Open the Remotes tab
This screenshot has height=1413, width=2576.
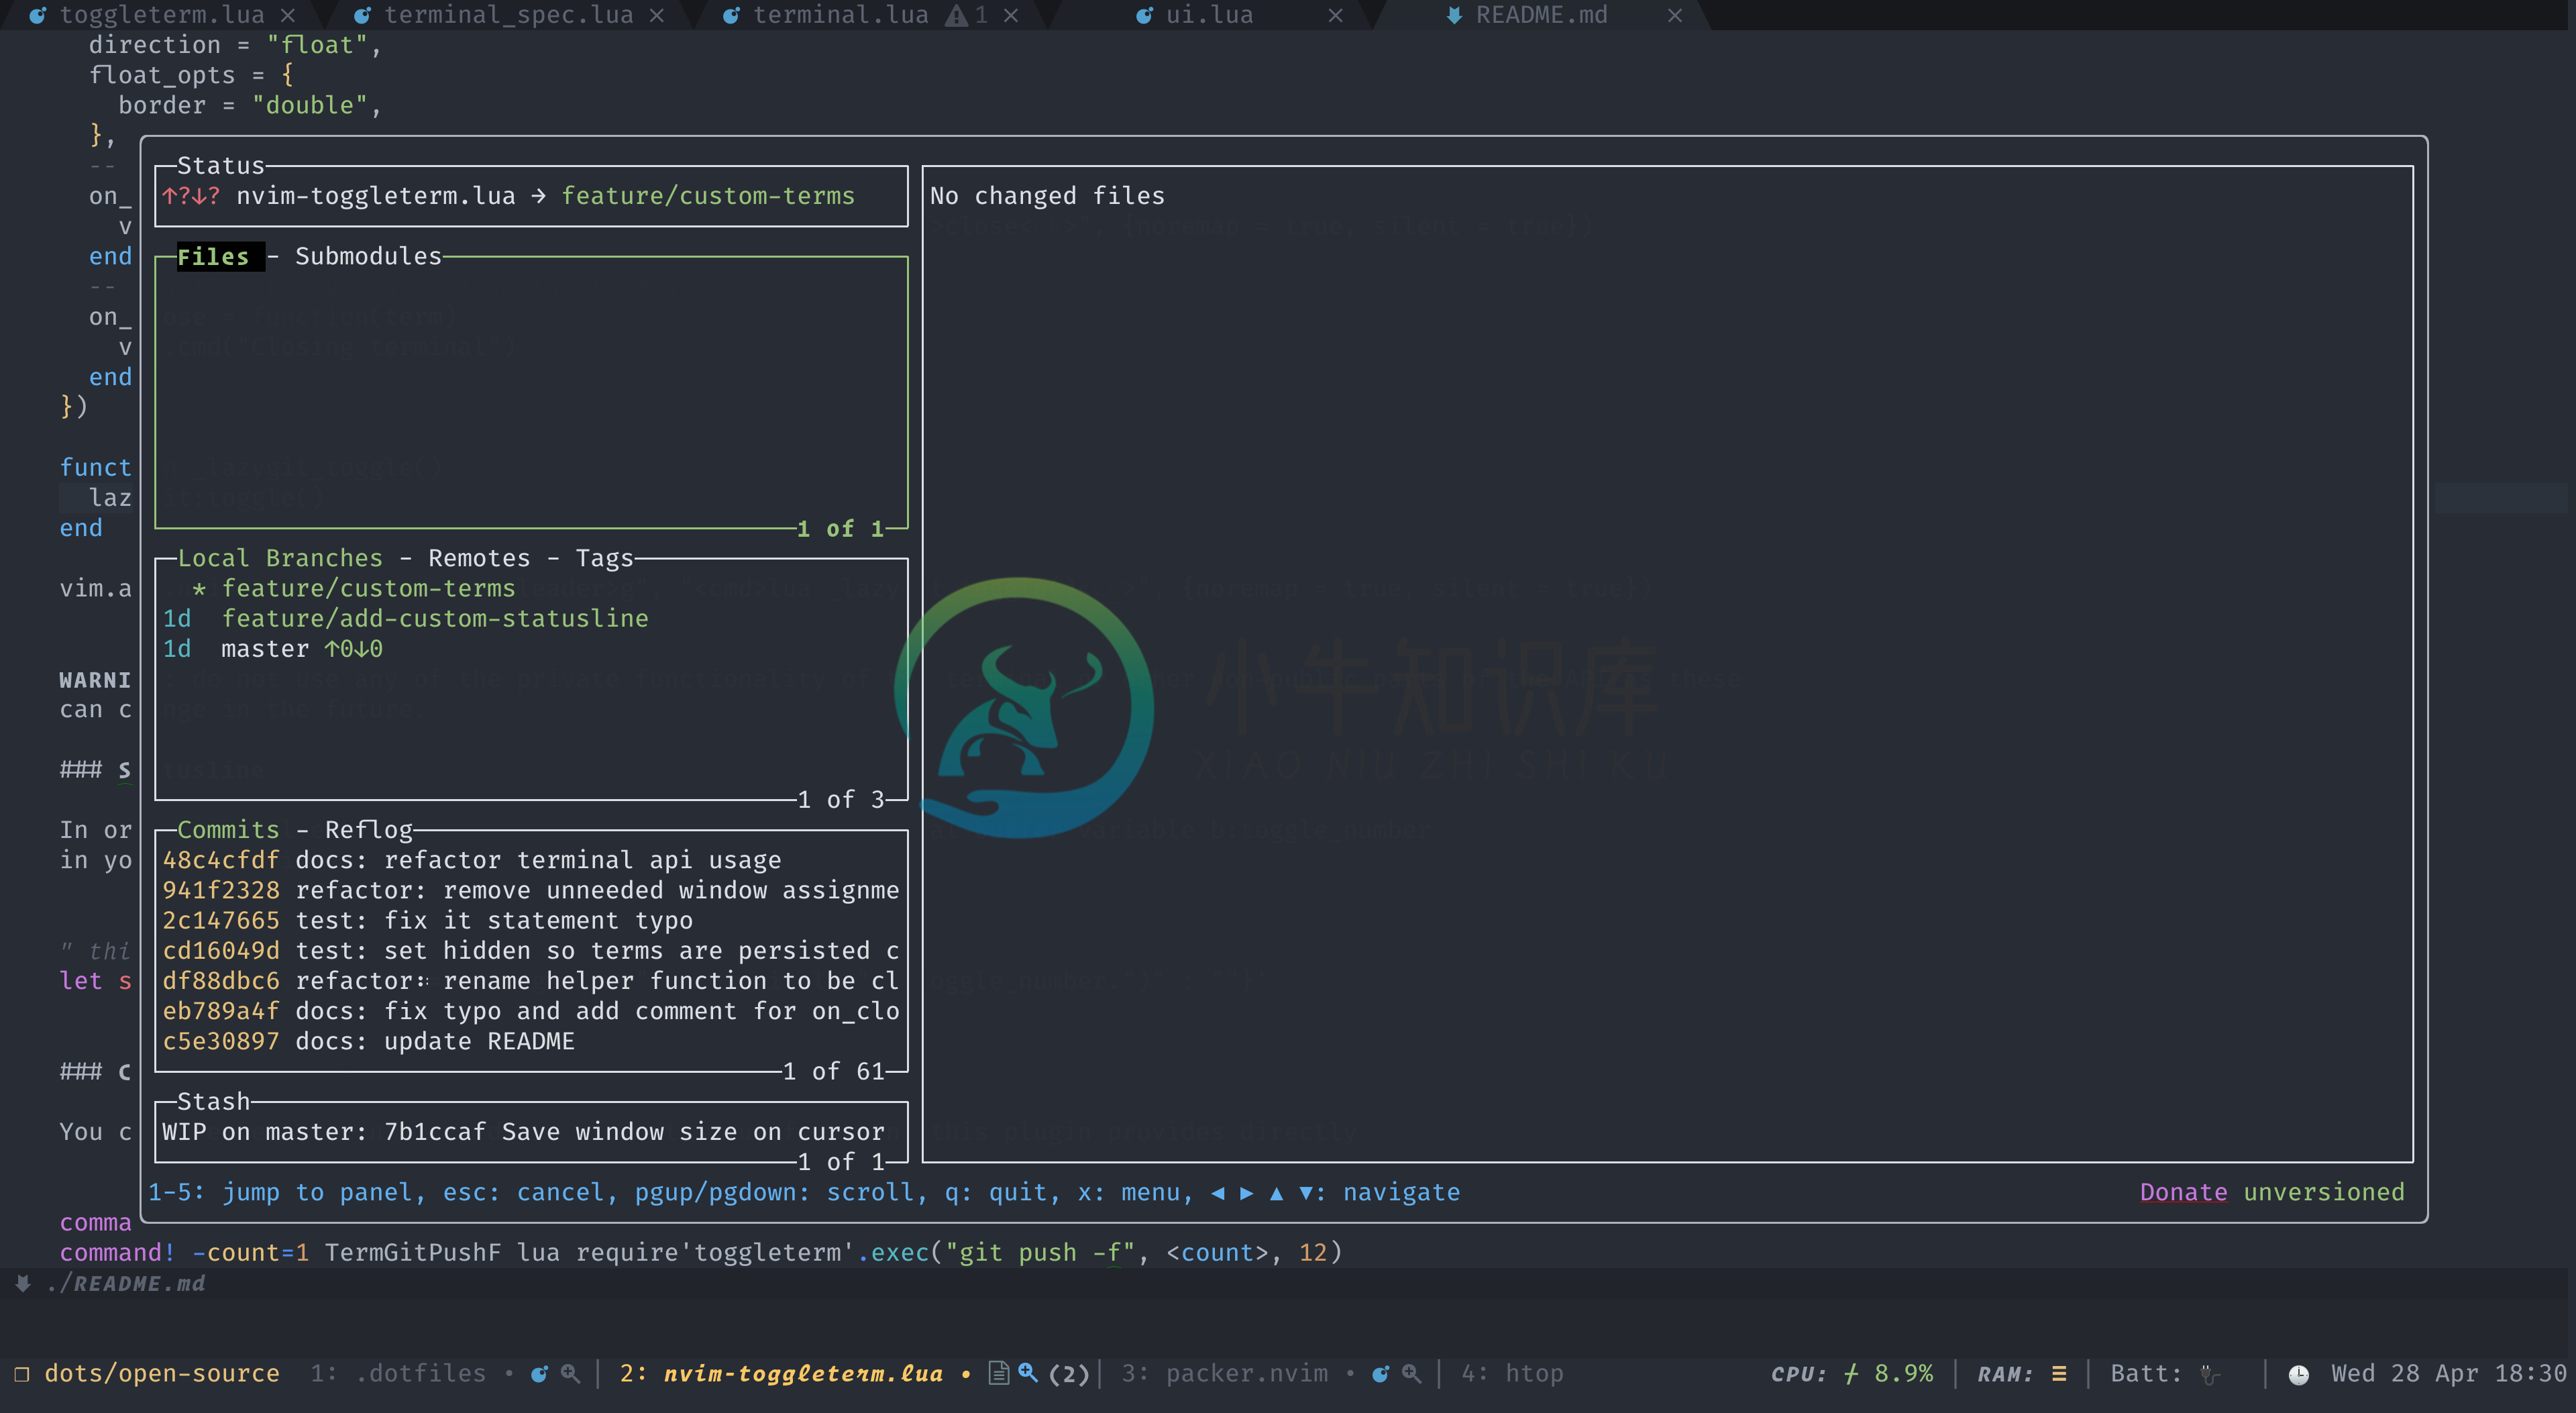[479, 558]
